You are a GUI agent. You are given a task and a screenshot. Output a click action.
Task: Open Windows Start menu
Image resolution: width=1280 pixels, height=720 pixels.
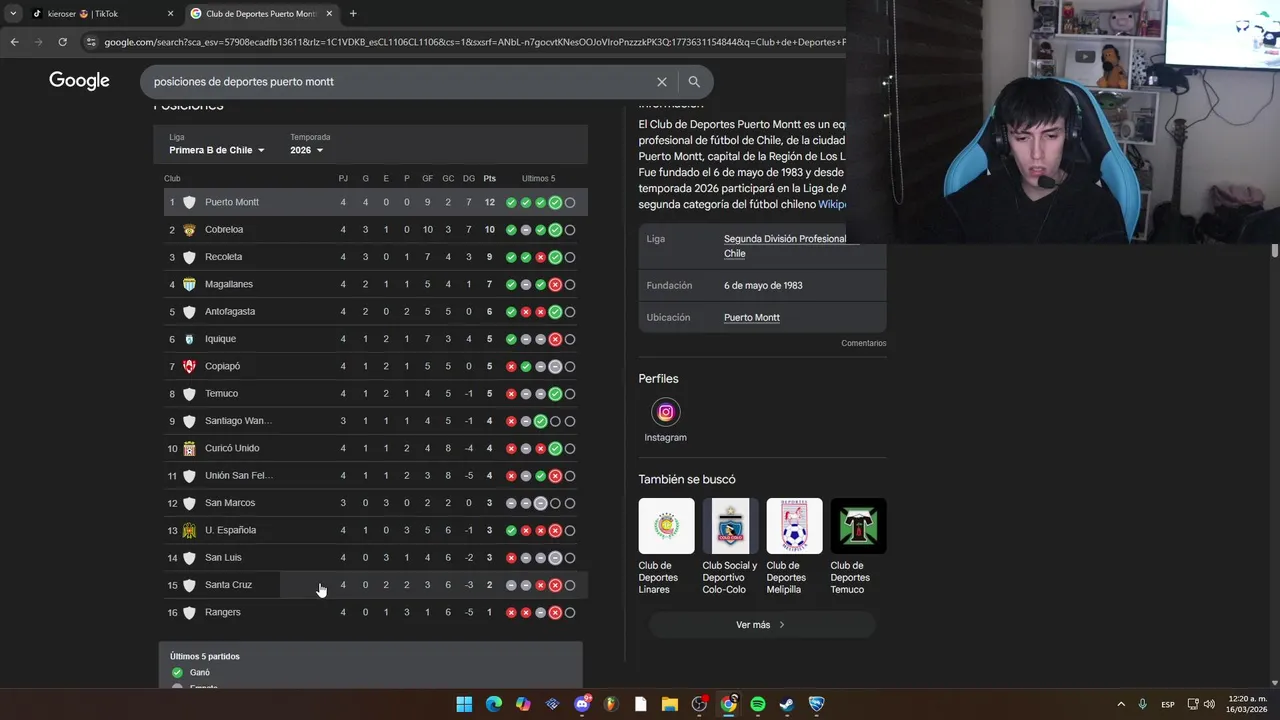[464, 704]
